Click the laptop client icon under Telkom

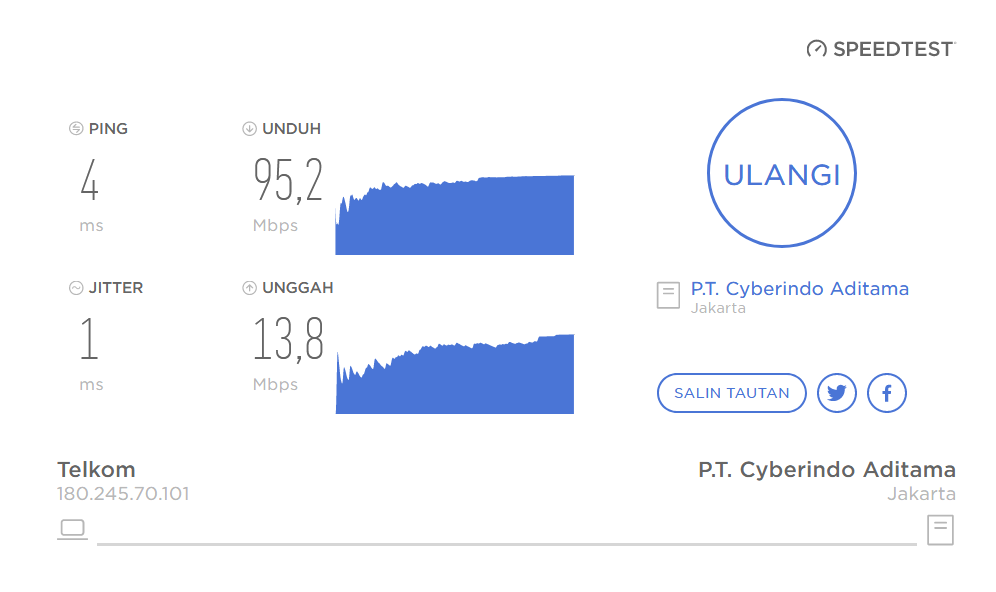(x=72, y=529)
